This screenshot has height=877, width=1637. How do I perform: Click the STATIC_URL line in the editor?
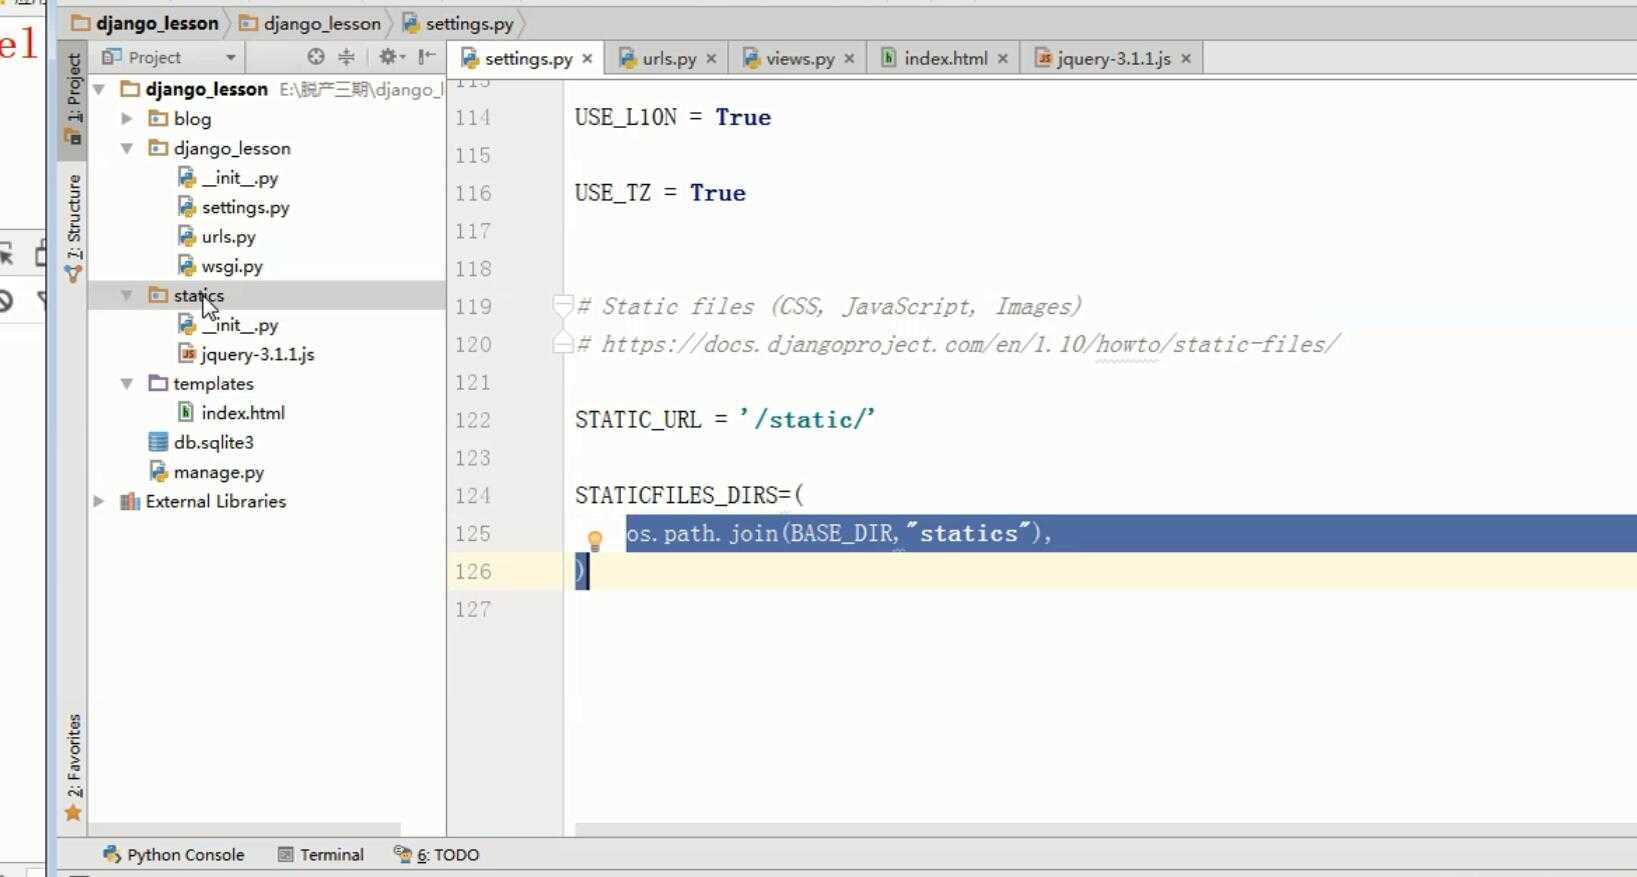pos(725,419)
